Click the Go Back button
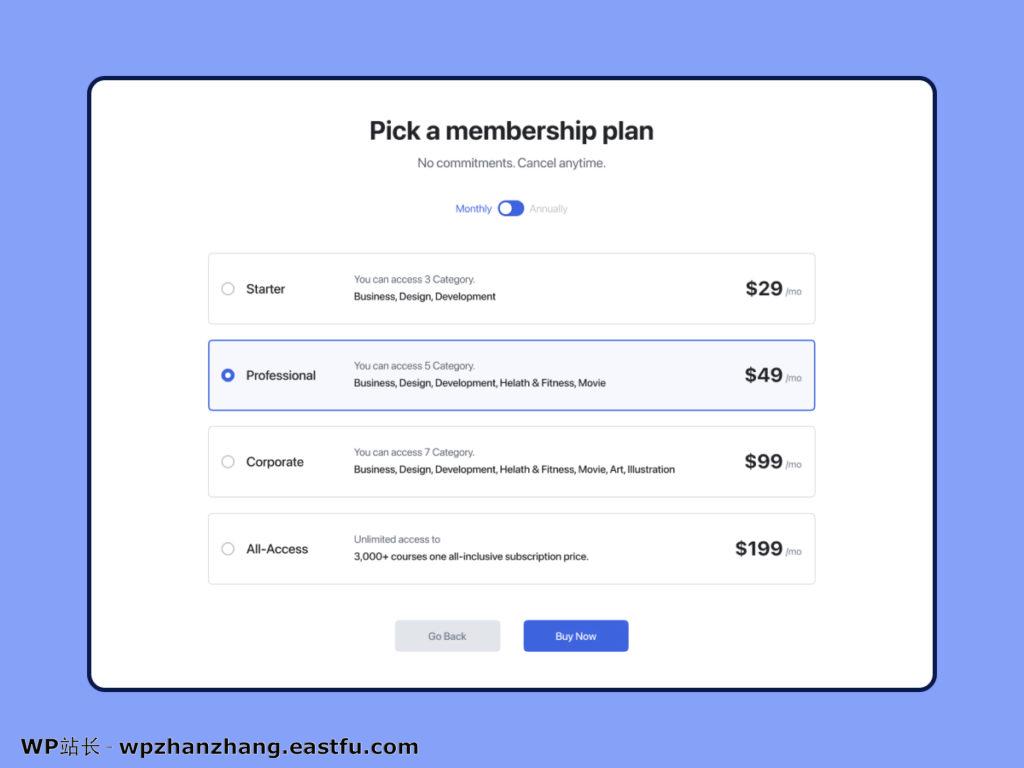 (447, 636)
